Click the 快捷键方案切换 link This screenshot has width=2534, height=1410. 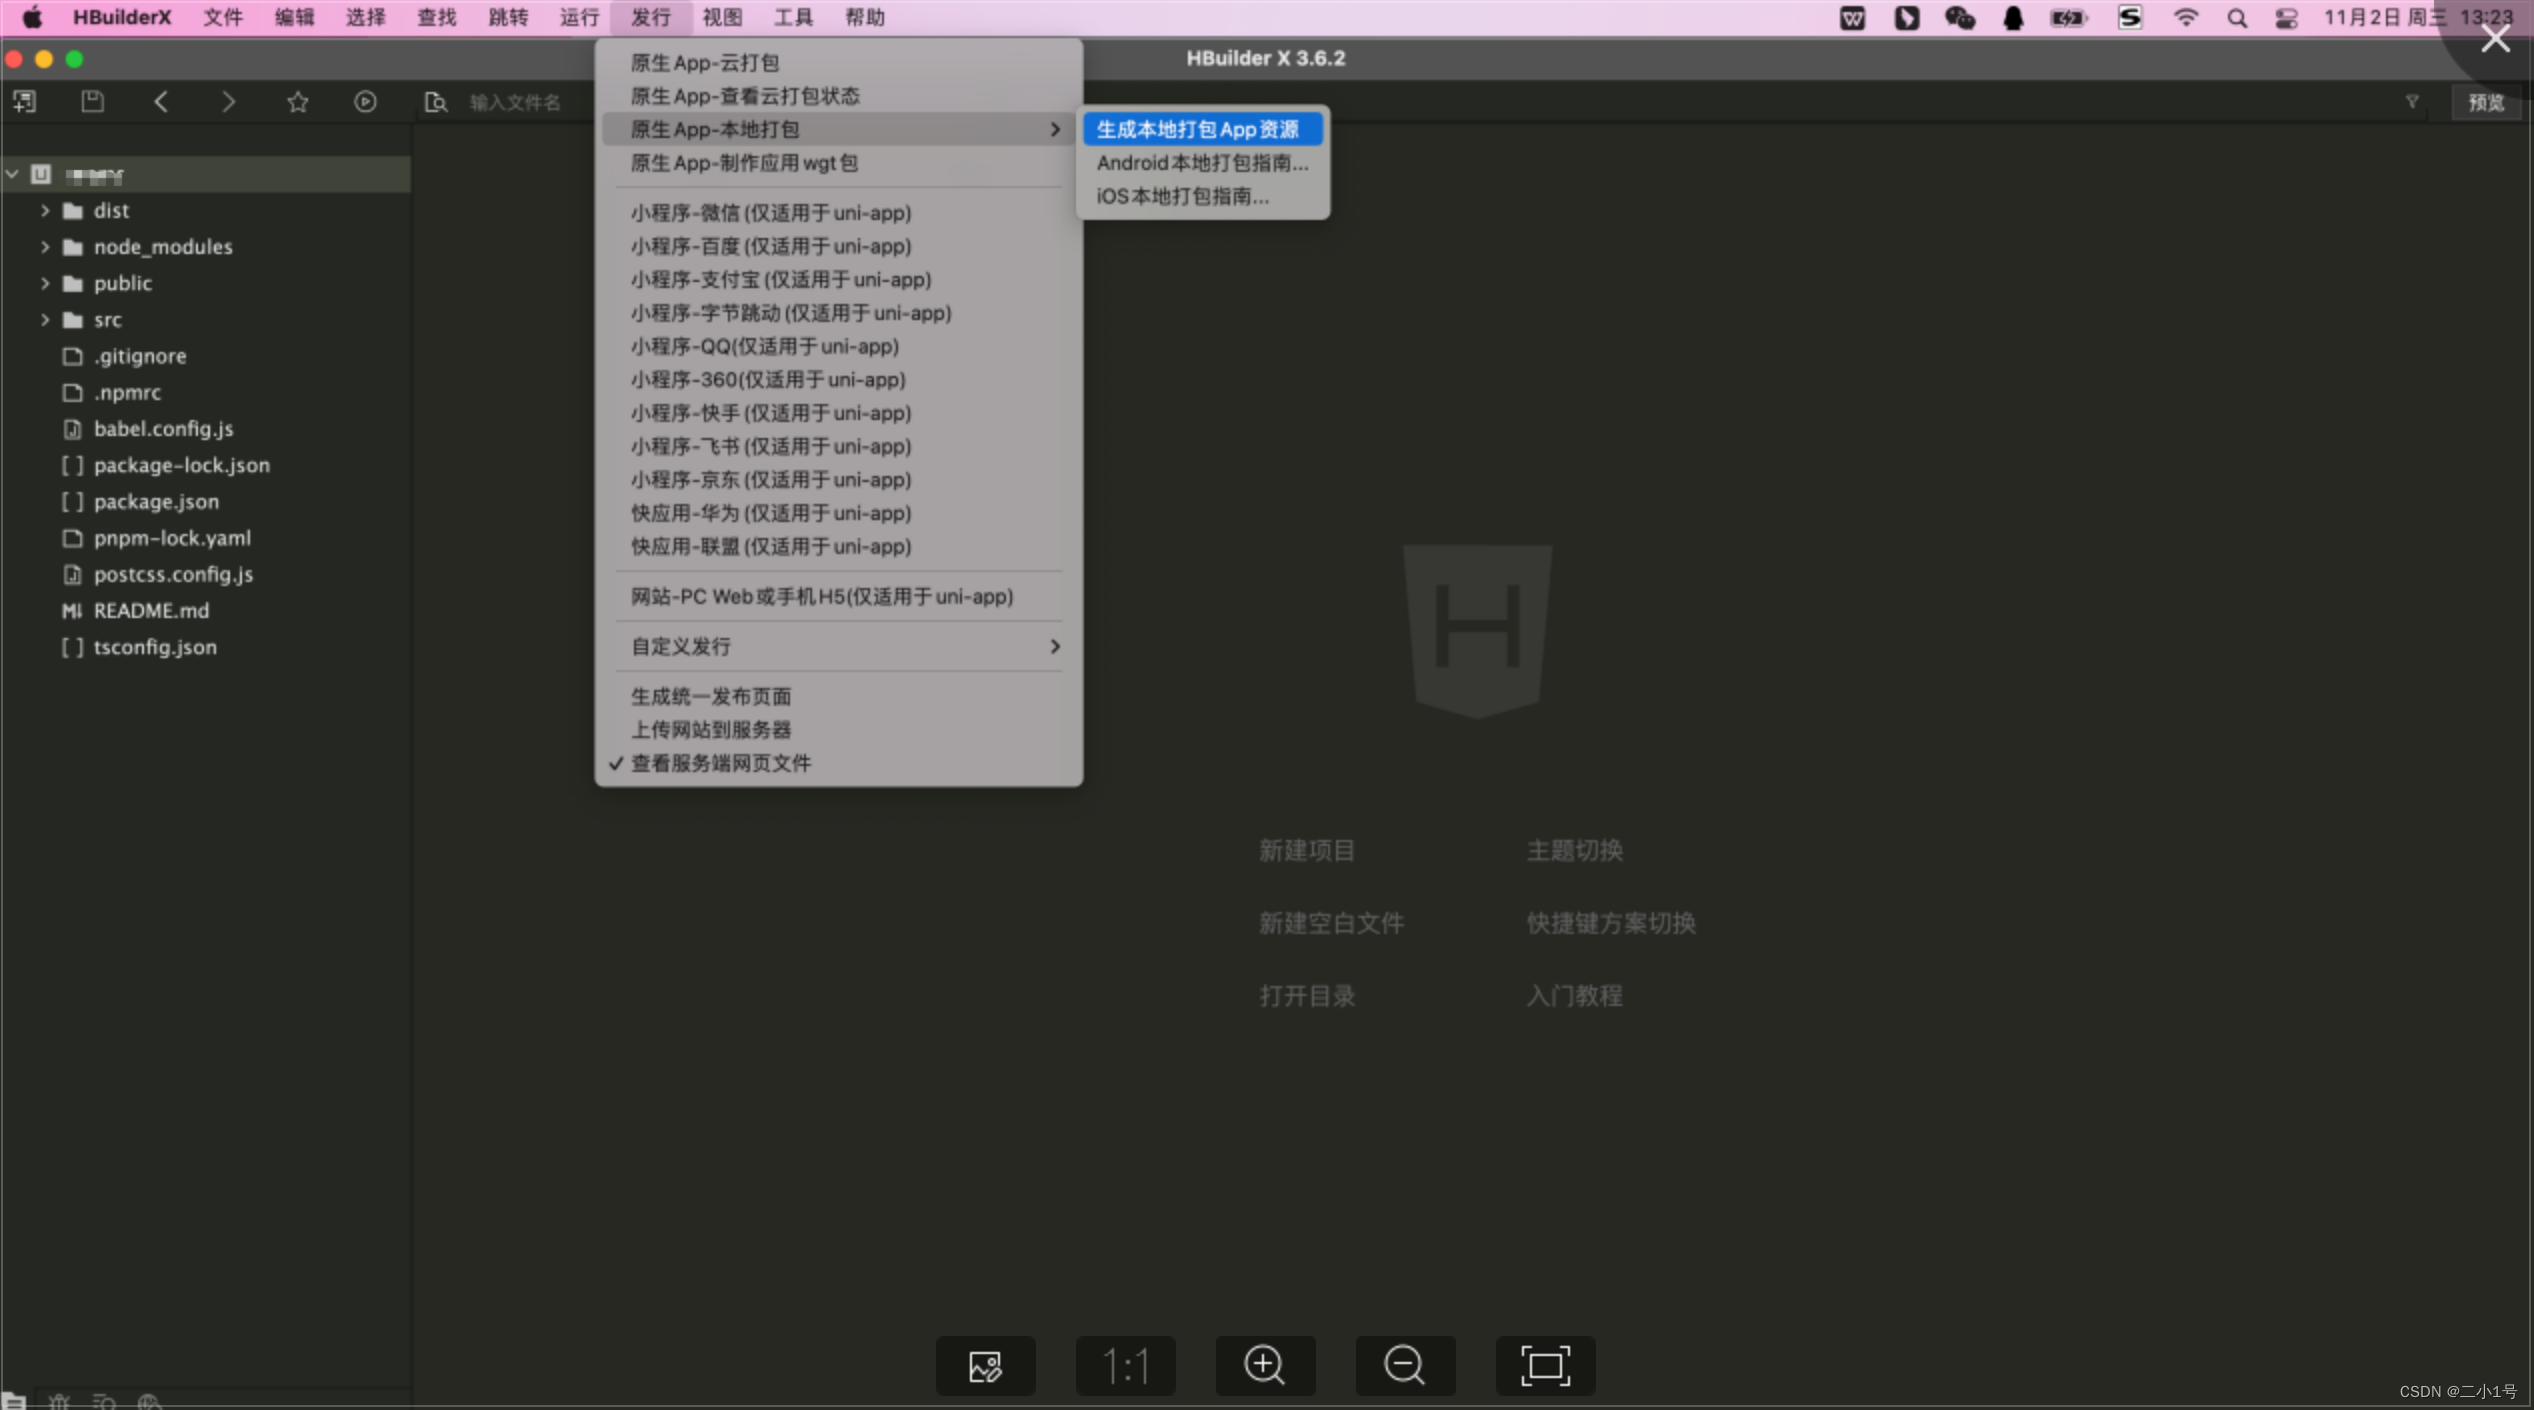(x=1611, y=922)
